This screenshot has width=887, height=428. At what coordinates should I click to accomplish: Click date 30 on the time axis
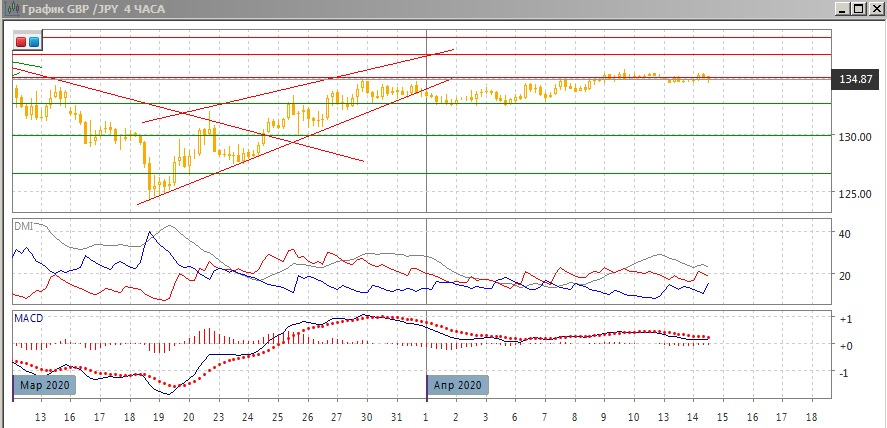click(x=367, y=415)
